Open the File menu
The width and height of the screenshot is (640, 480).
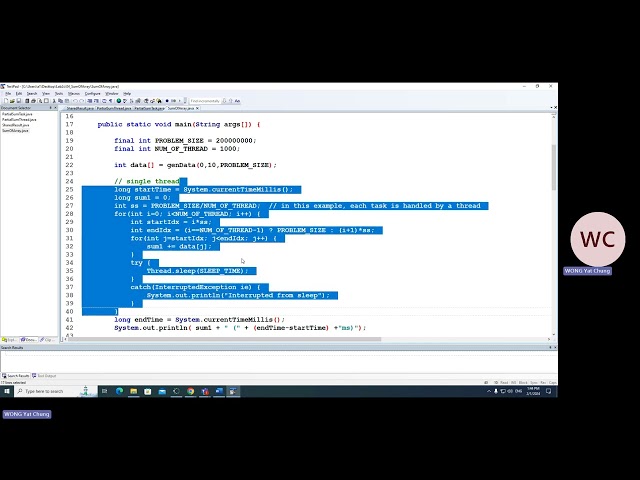(x=8, y=93)
